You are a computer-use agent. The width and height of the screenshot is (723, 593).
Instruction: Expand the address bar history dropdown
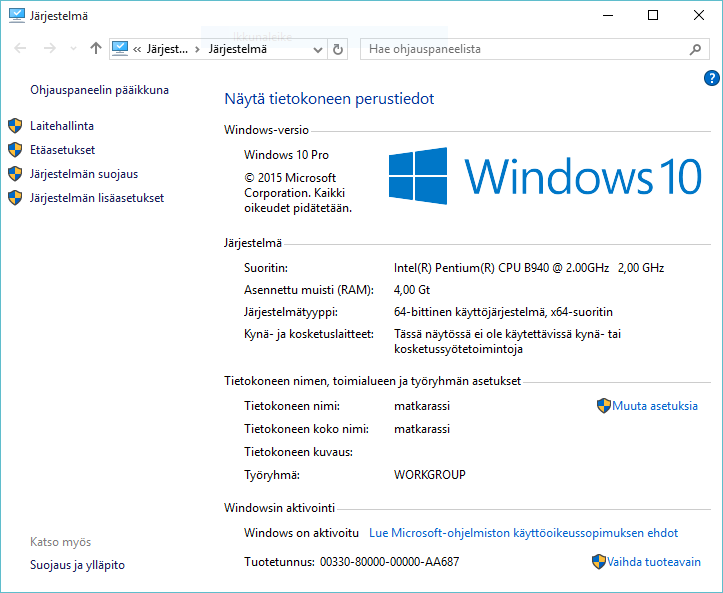point(317,49)
